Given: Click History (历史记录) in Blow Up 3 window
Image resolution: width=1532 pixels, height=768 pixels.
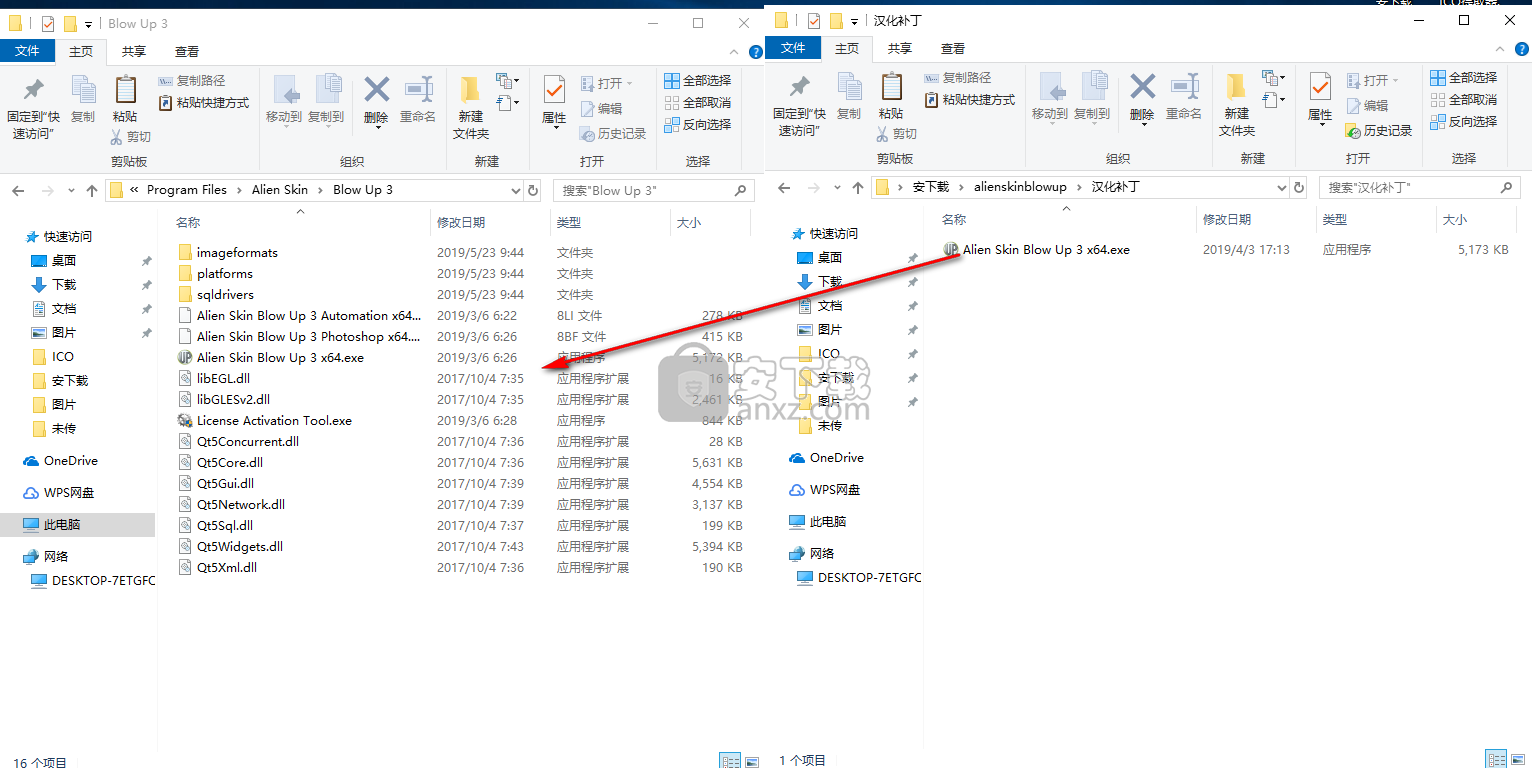Looking at the screenshot, I should [612, 133].
